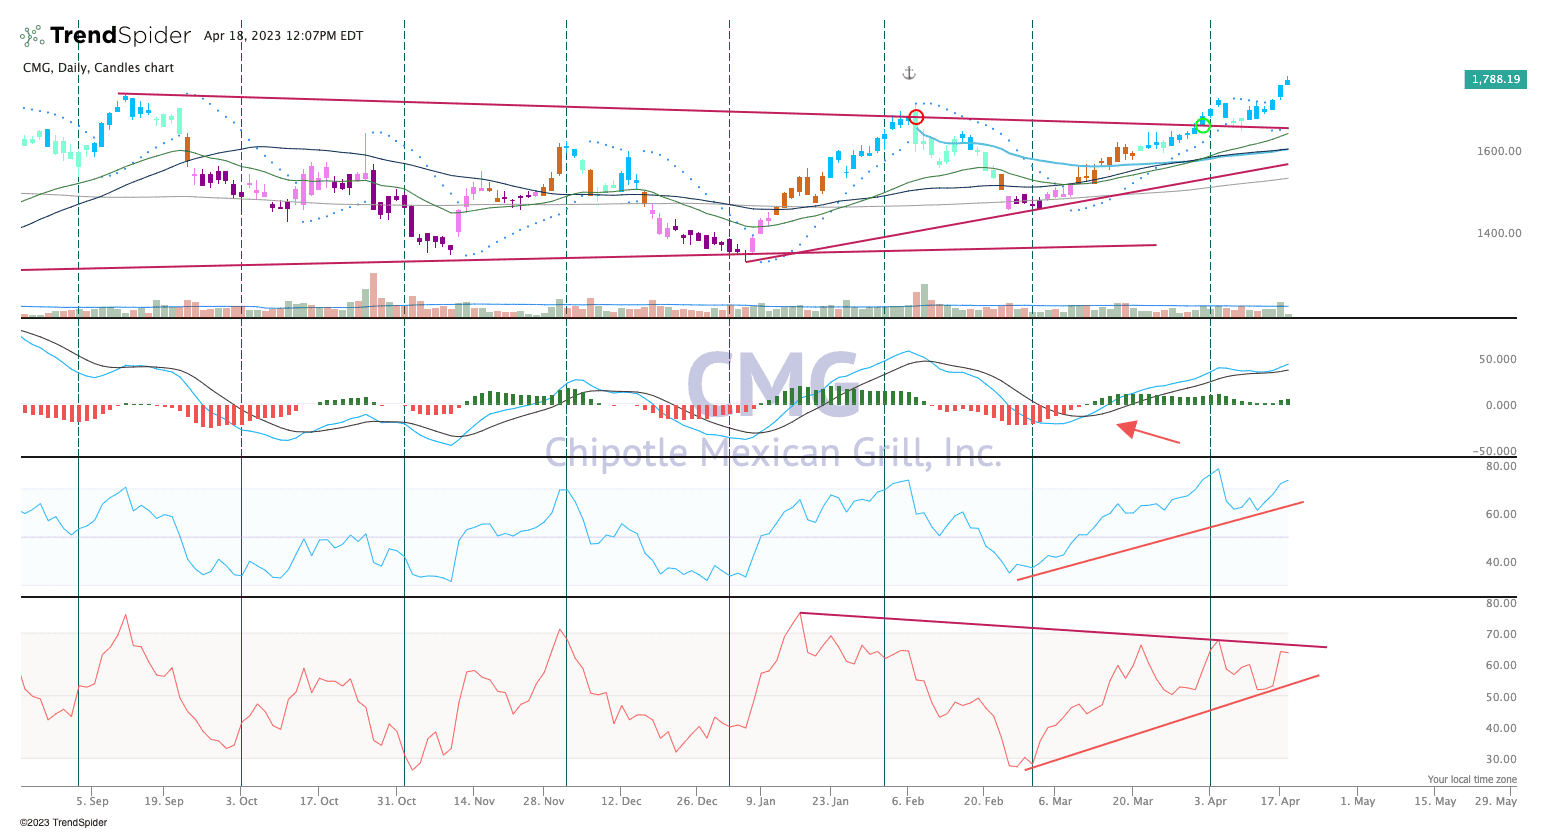Click the '12. Dec' date label
The width and height of the screenshot is (1547, 832).
[621, 801]
